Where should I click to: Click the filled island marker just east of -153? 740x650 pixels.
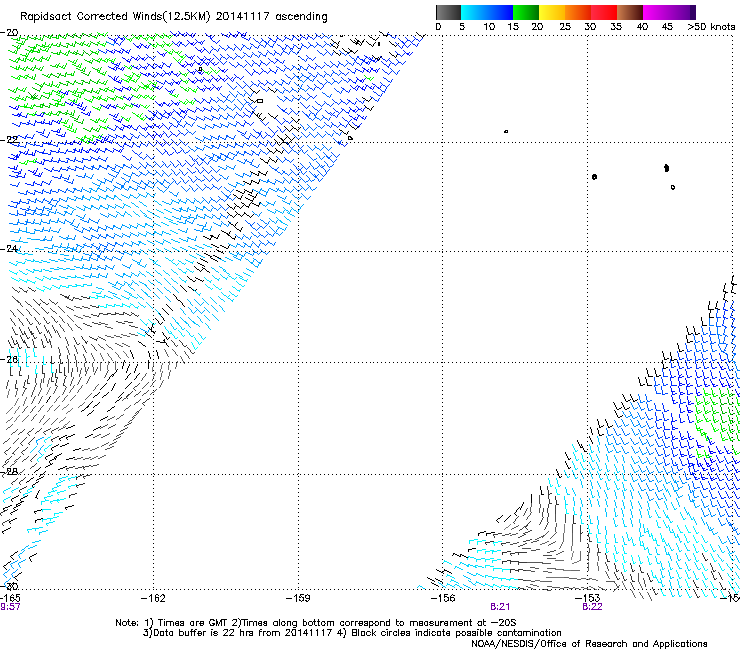point(595,177)
